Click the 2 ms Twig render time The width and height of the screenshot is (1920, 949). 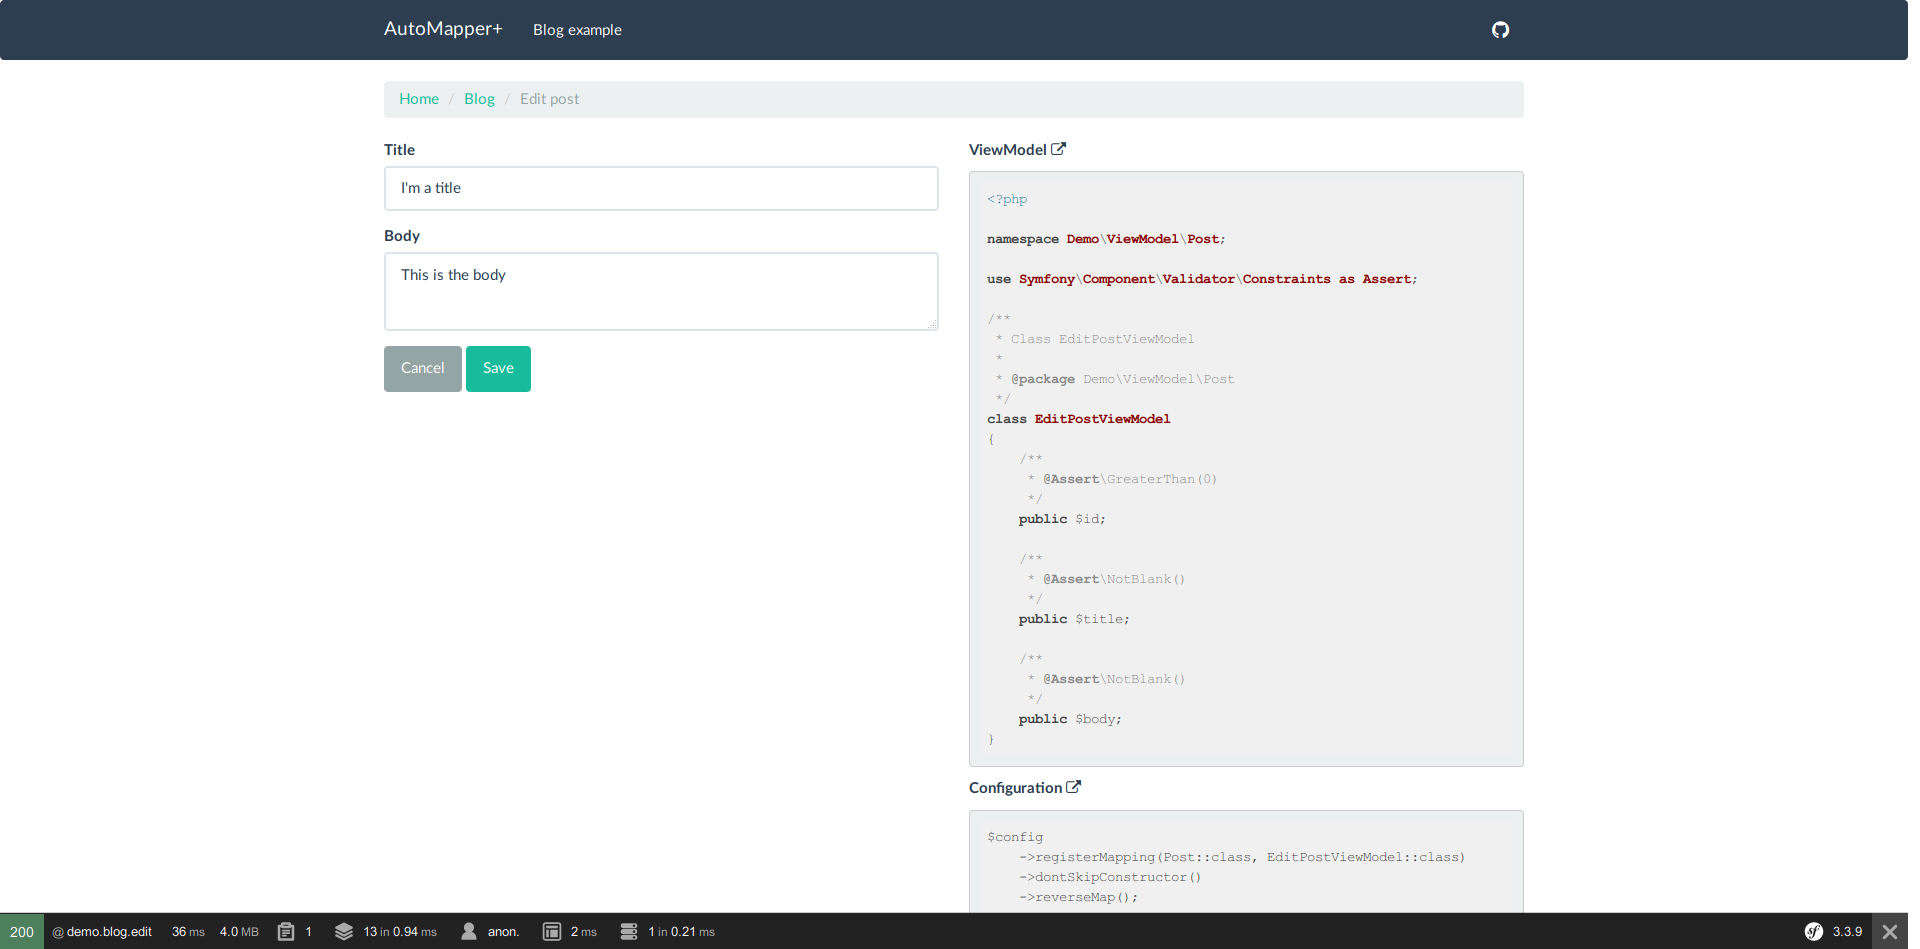coord(584,931)
